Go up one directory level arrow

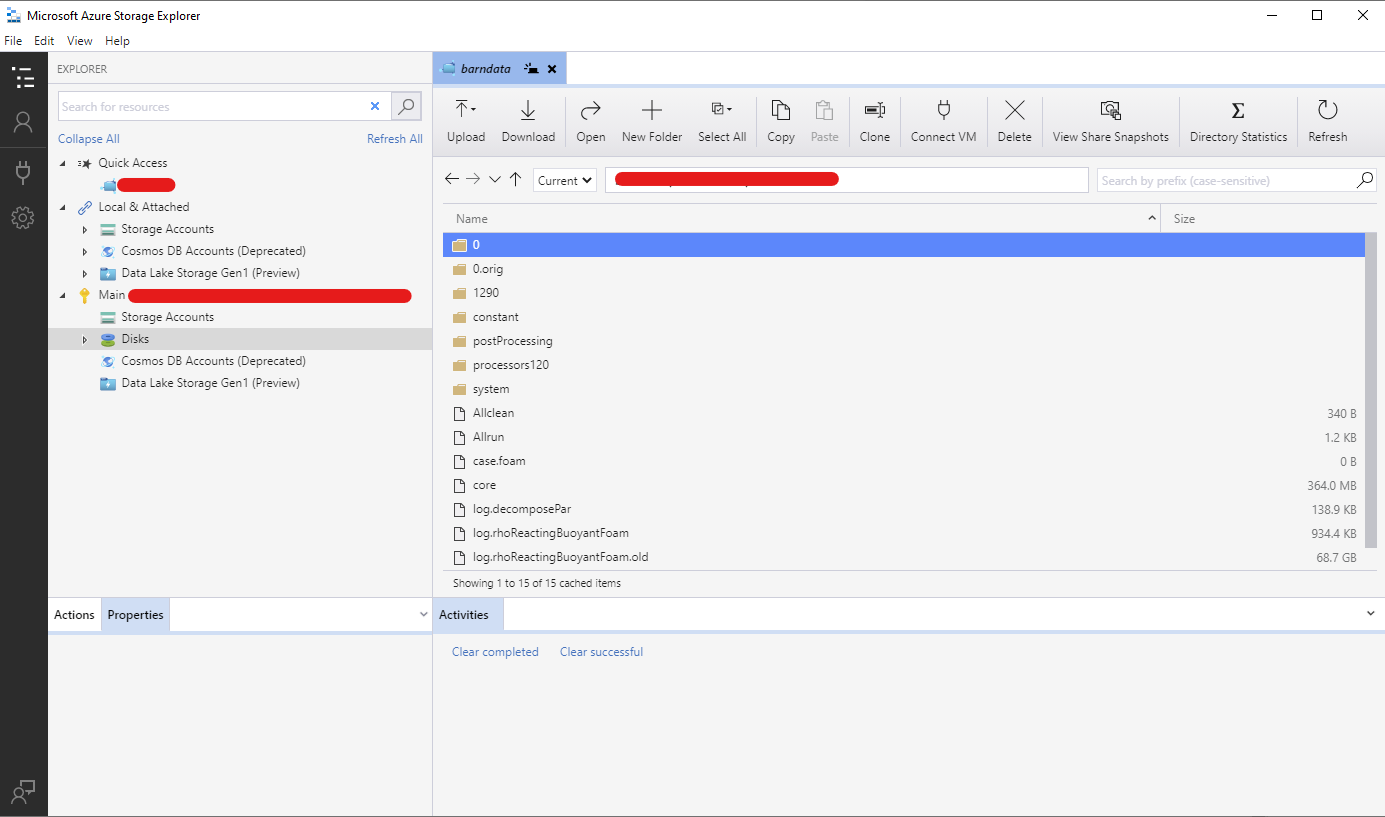516,179
